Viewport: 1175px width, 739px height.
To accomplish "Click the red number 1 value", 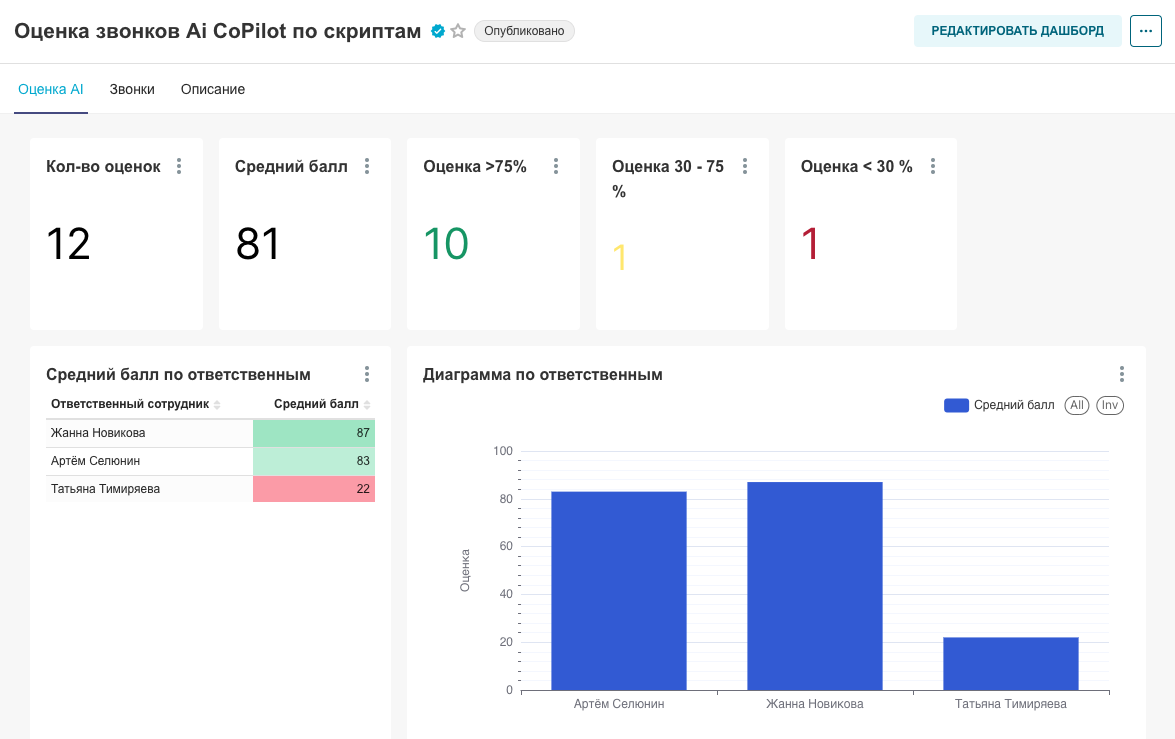I will [x=809, y=244].
